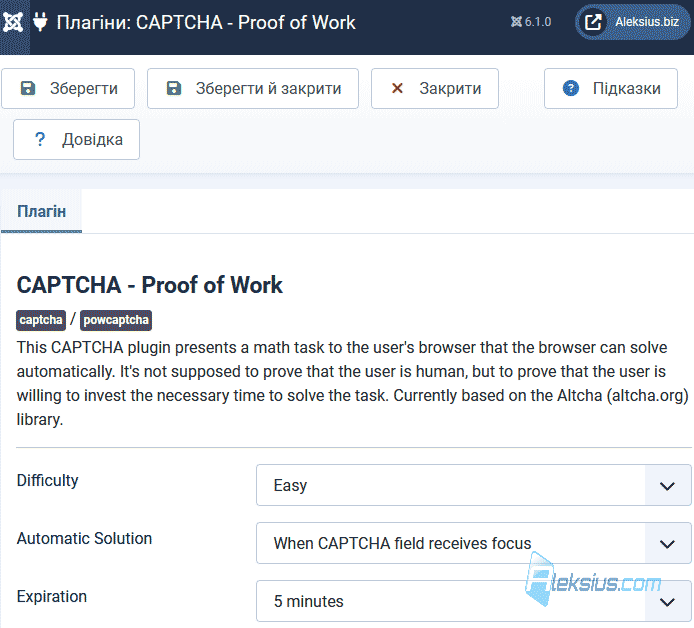Image resolution: width=694 pixels, height=628 pixels.
Task: Click the Joomla 6.1.0 version icon
Action: pos(516,22)
